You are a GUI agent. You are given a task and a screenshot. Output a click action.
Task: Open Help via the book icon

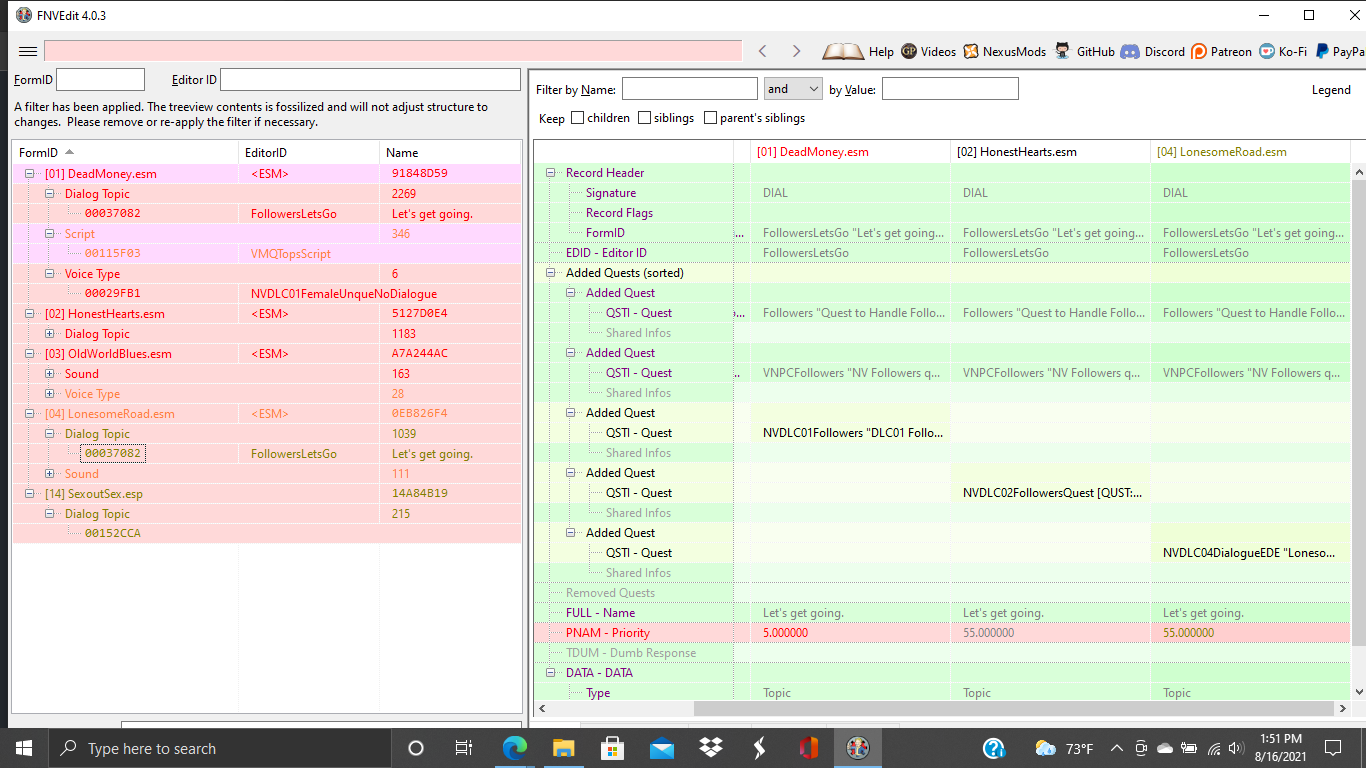pos(843,51)
